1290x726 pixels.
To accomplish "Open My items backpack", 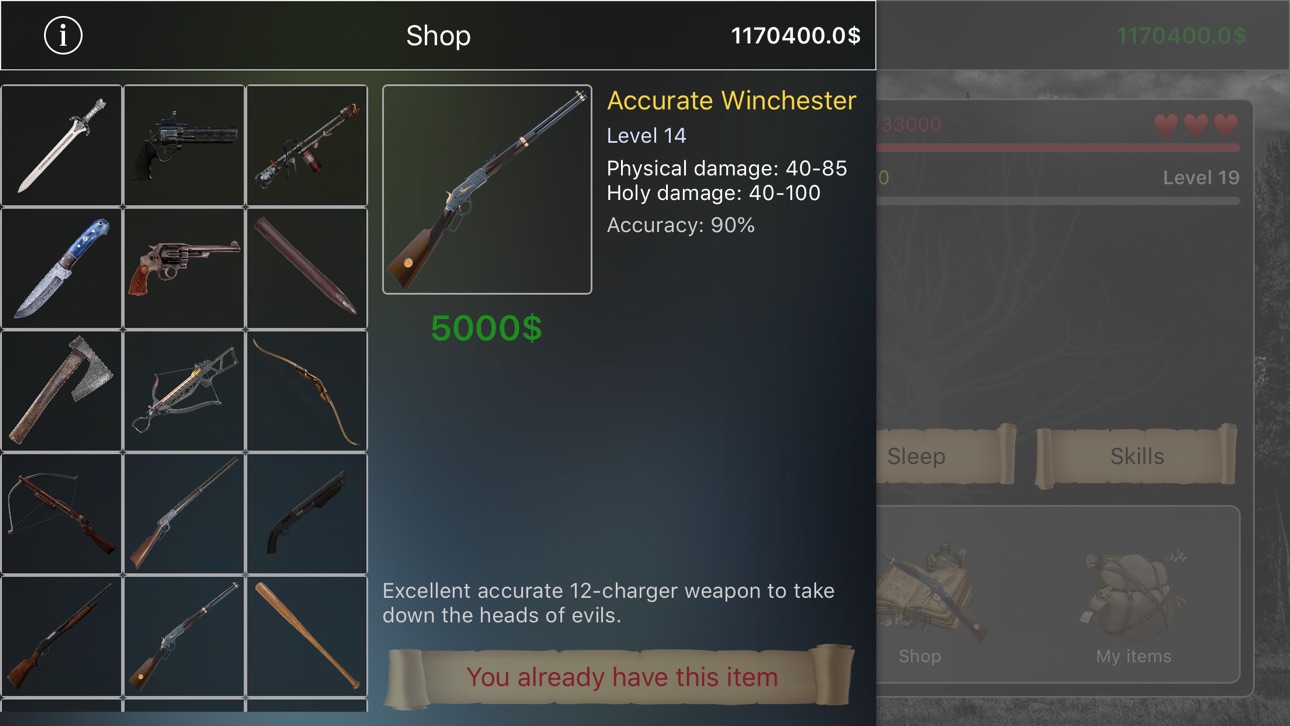I will (1134, 605).
